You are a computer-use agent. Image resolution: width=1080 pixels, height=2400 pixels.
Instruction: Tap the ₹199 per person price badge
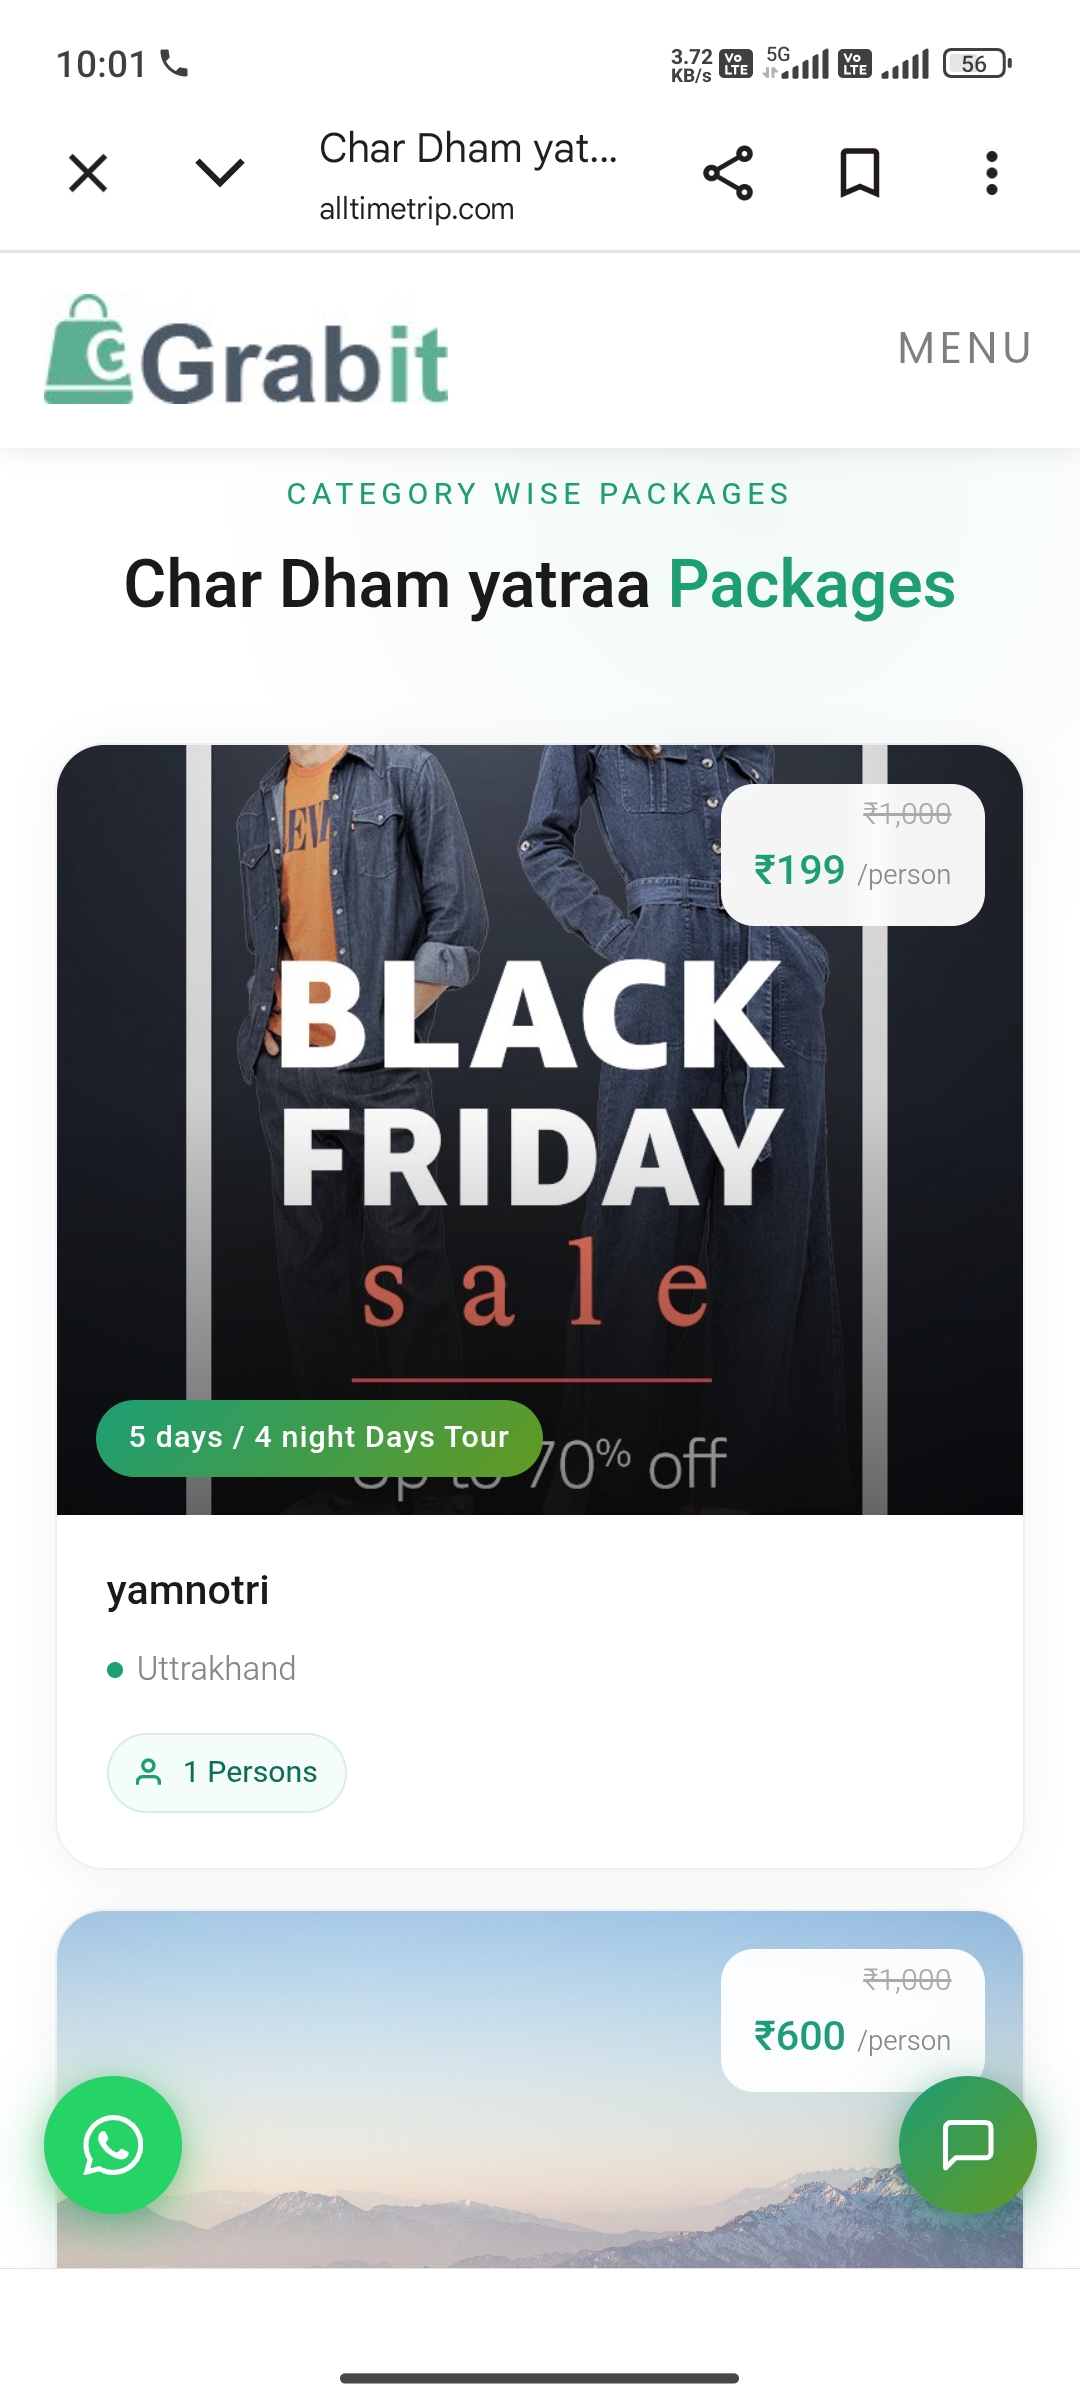[852, 856]
